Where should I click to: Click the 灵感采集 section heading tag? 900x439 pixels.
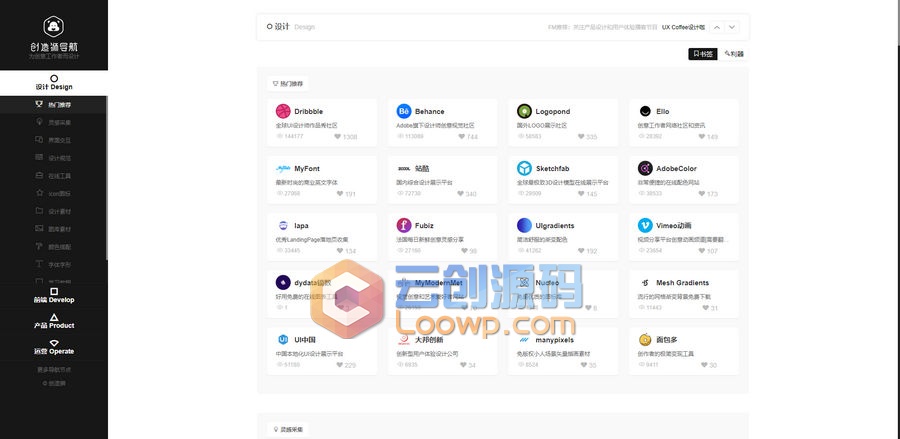288,429
